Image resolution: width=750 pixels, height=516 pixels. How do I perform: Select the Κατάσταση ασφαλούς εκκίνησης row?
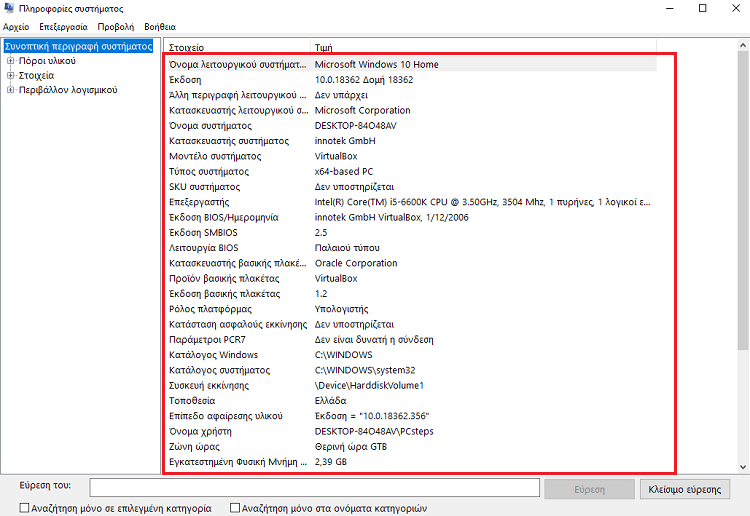point(411,324)
